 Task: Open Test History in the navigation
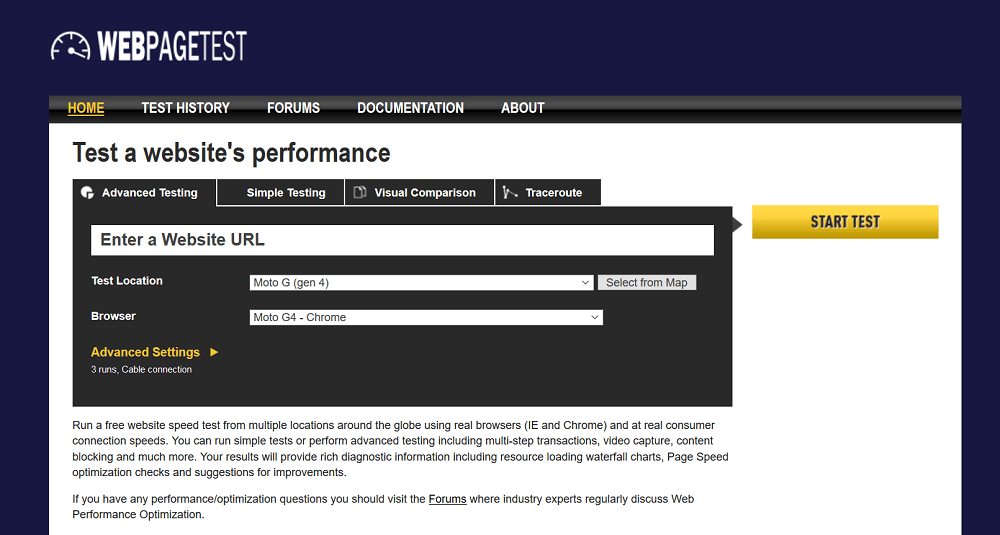click(186, 108)
